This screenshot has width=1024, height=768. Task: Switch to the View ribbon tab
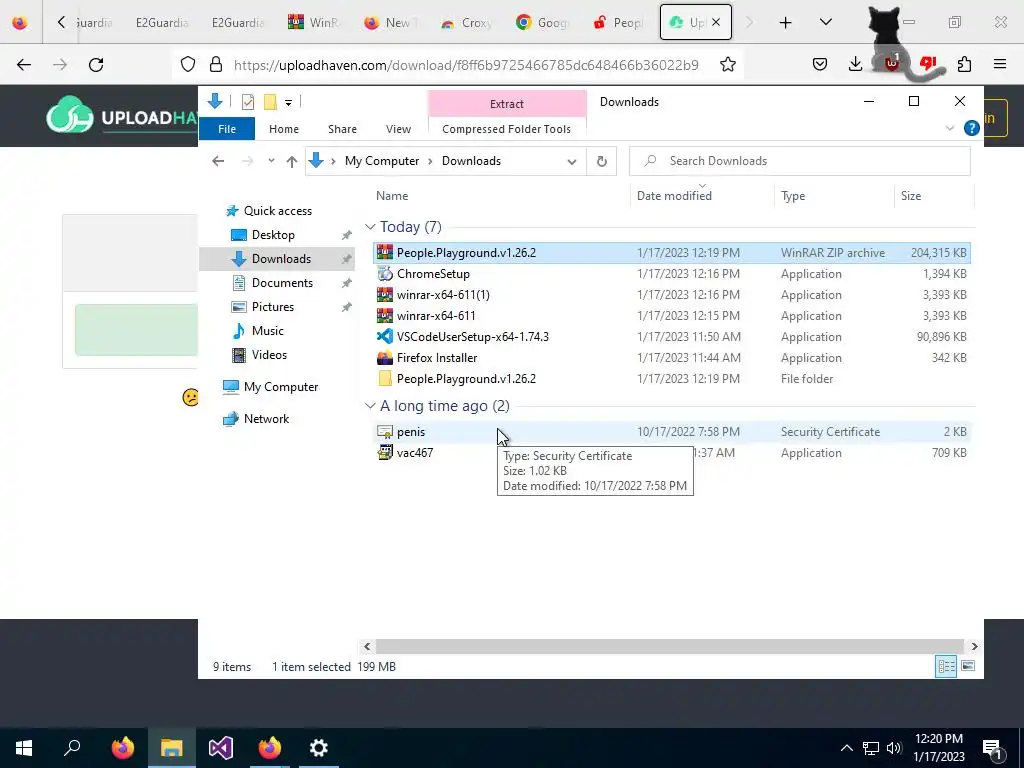pyautogui.click(x=398, y=129)
